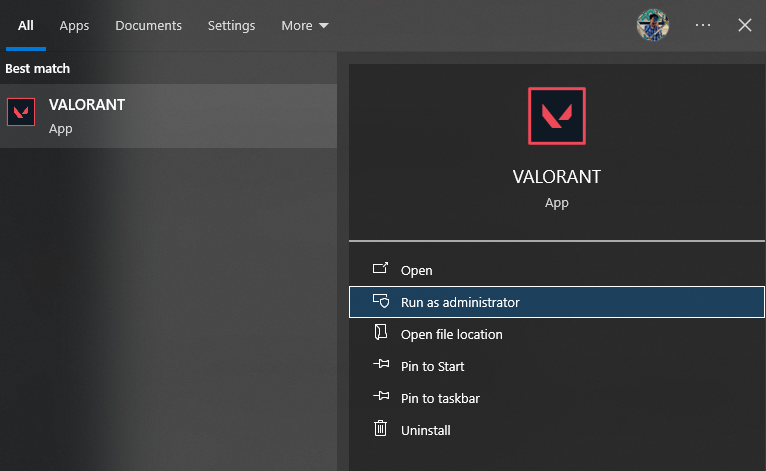Switch to the Apps tab
766x471 pixels.
[74, 25]
